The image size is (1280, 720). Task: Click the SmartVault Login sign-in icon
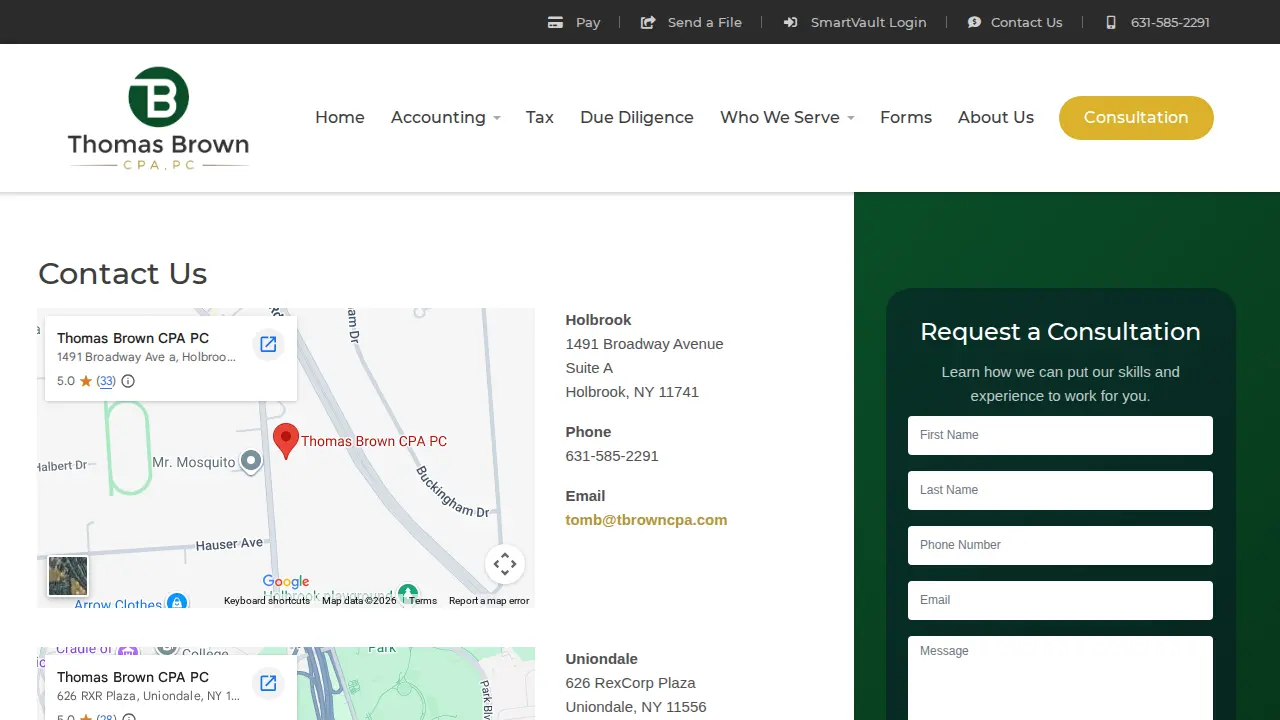[790, 22]
